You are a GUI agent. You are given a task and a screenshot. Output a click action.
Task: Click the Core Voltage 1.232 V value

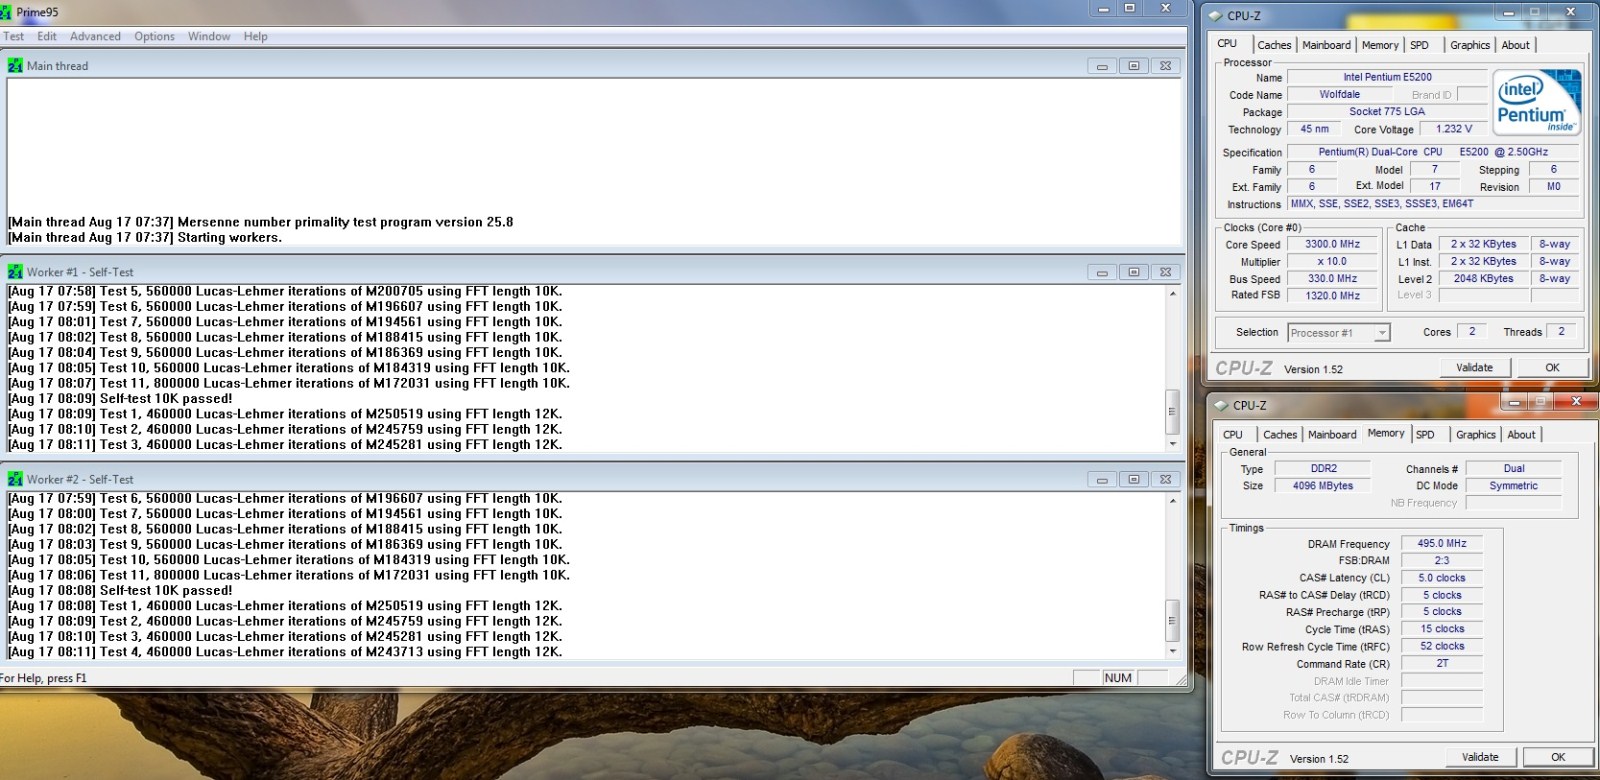1453,129
